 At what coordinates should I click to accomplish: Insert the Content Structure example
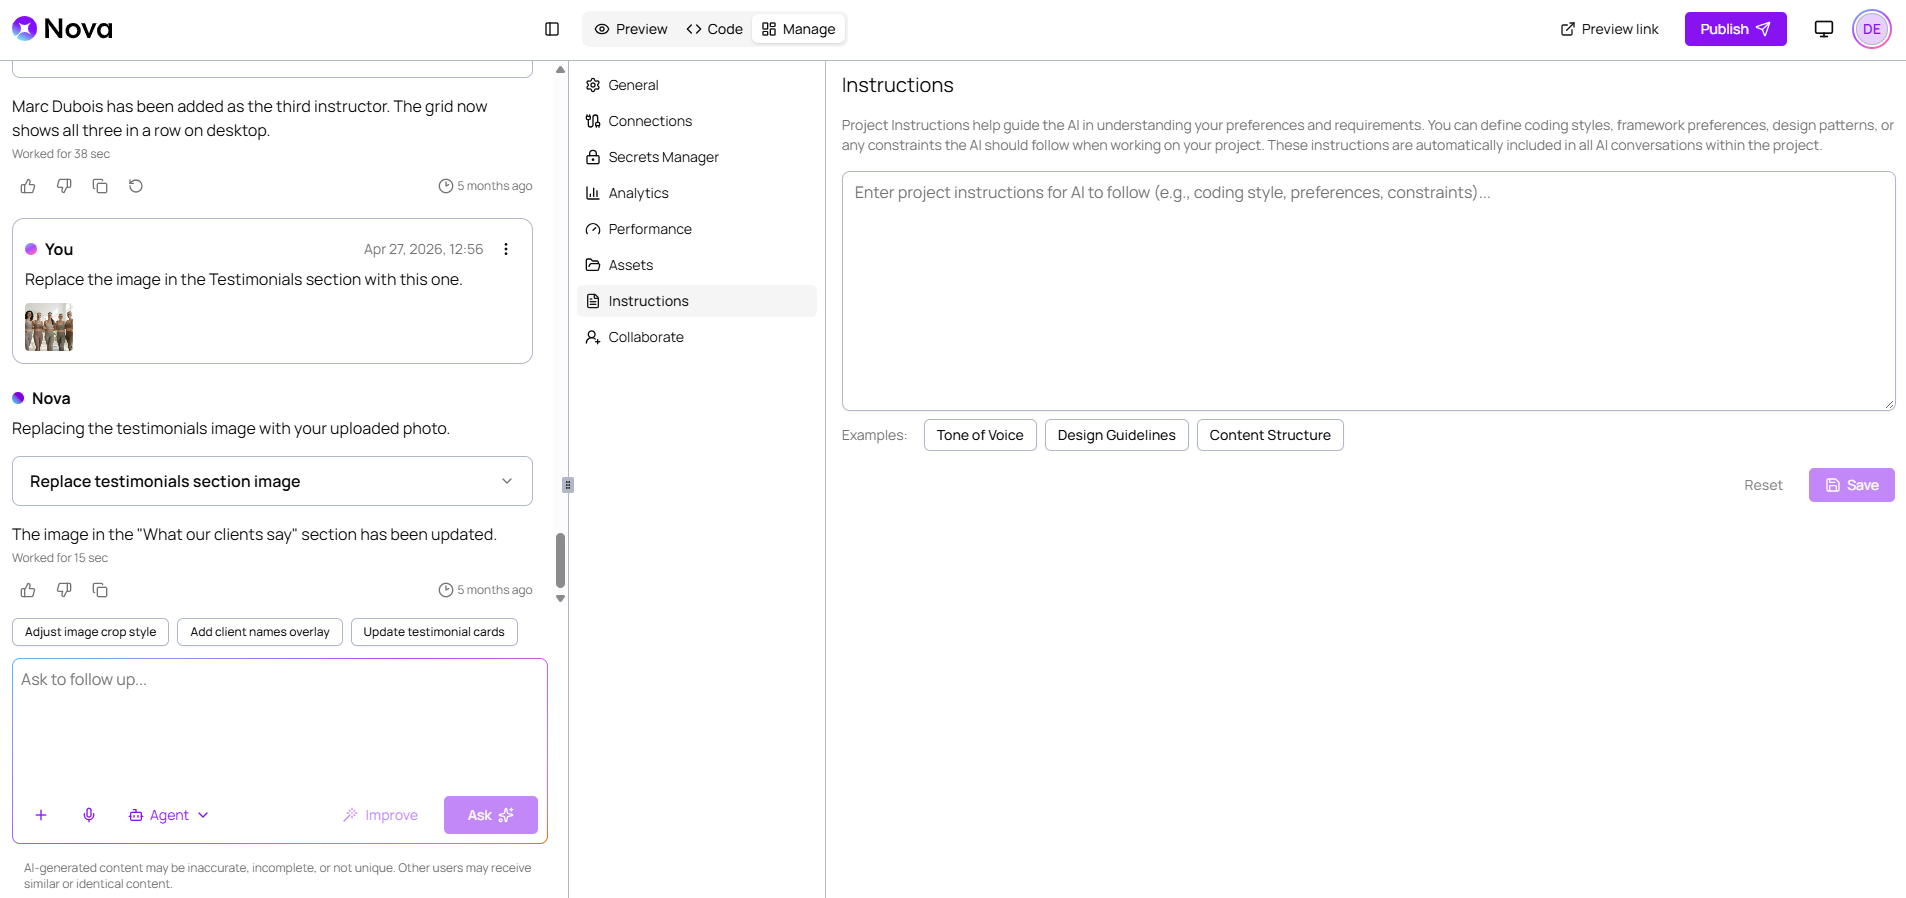tap(1270, 435)
